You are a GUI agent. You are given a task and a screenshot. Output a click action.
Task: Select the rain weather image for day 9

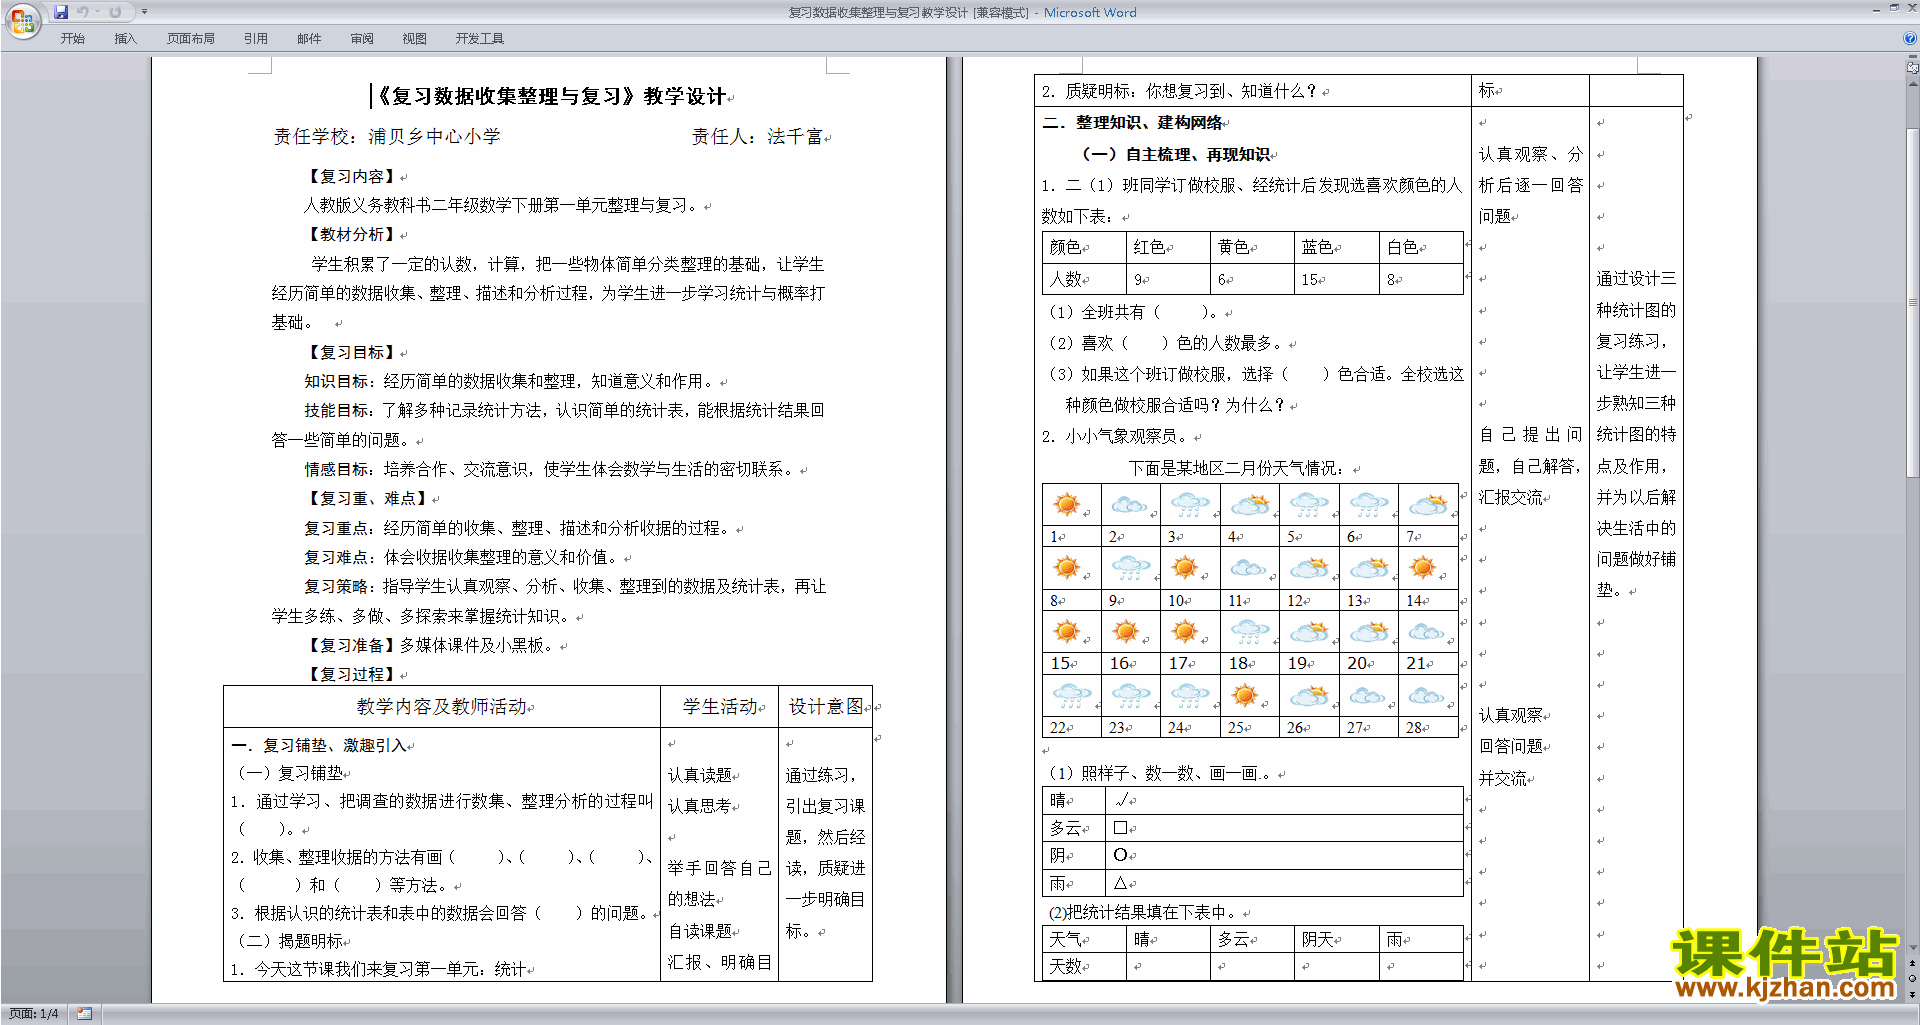click(x=1130, y=568)
